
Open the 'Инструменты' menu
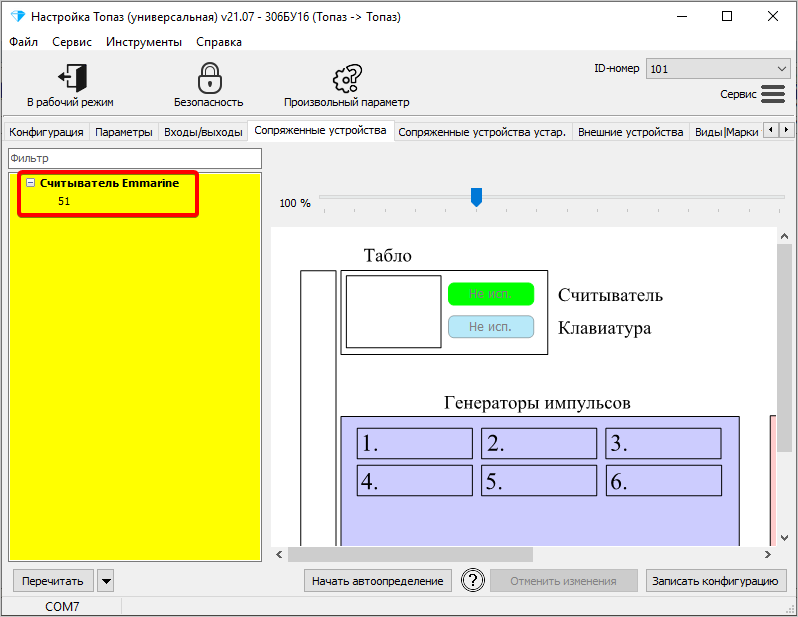click(x=144, y=42)
